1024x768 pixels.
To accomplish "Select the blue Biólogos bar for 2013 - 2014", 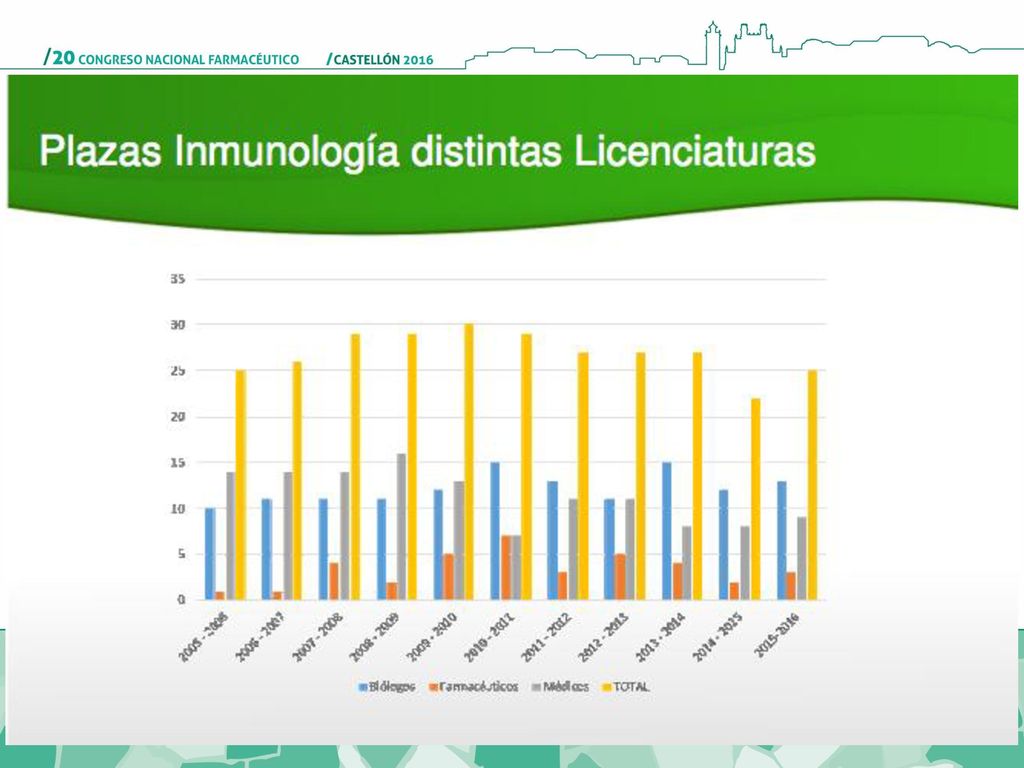I will [x=667, y=531].
